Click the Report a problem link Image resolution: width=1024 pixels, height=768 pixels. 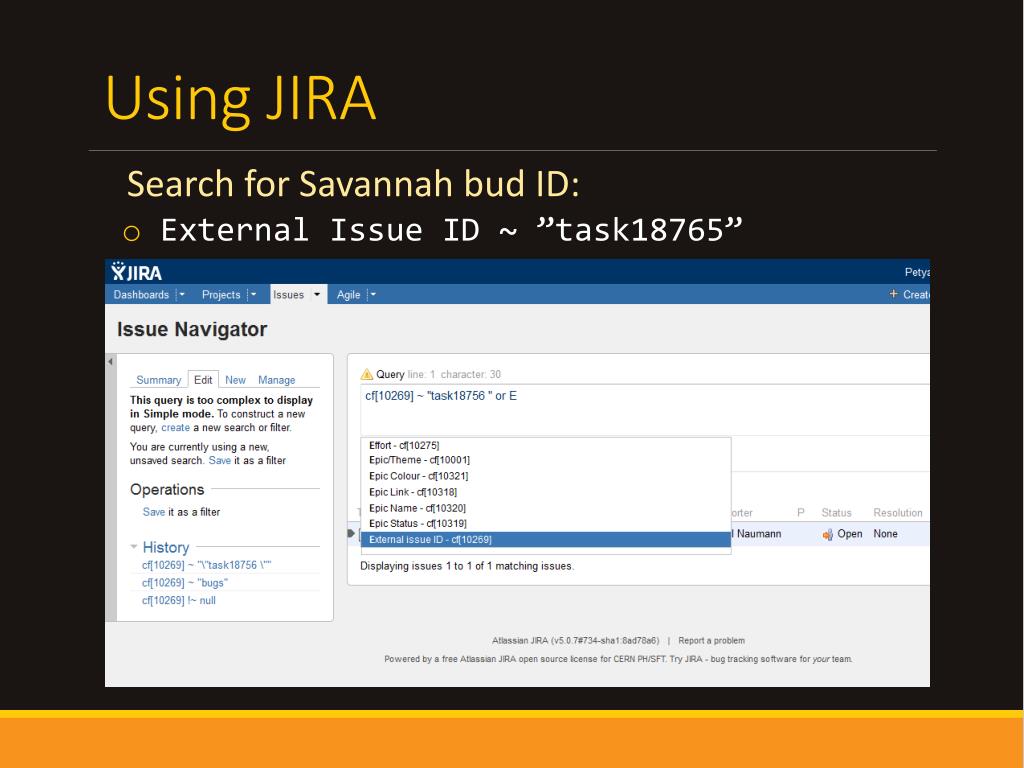(711, 641)
